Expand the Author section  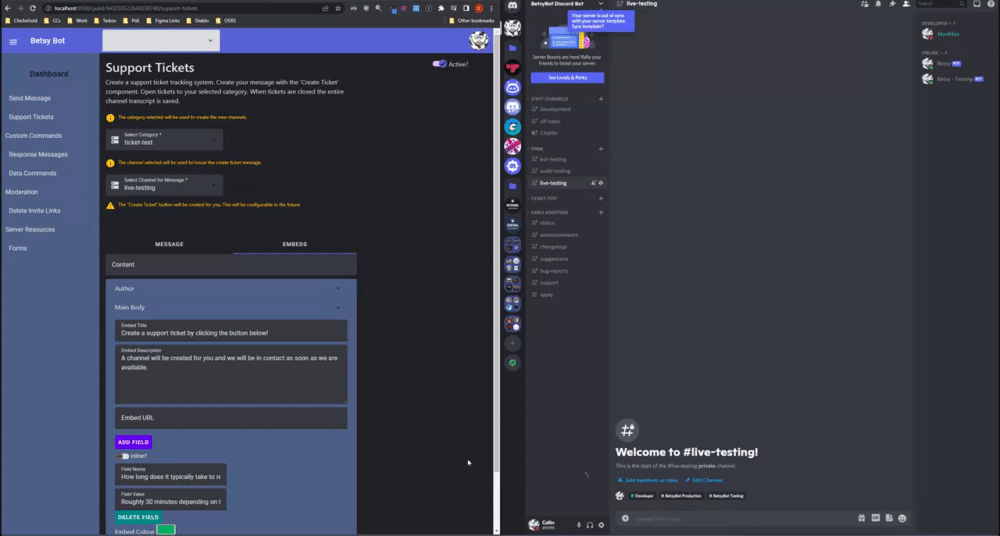click(x=231, y=288)
